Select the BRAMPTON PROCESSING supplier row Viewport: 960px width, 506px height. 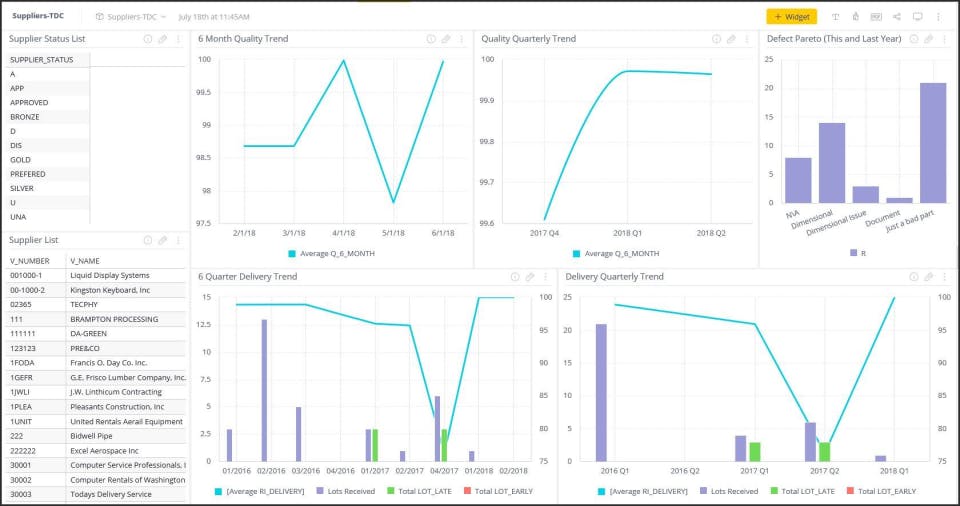[96, 319]
